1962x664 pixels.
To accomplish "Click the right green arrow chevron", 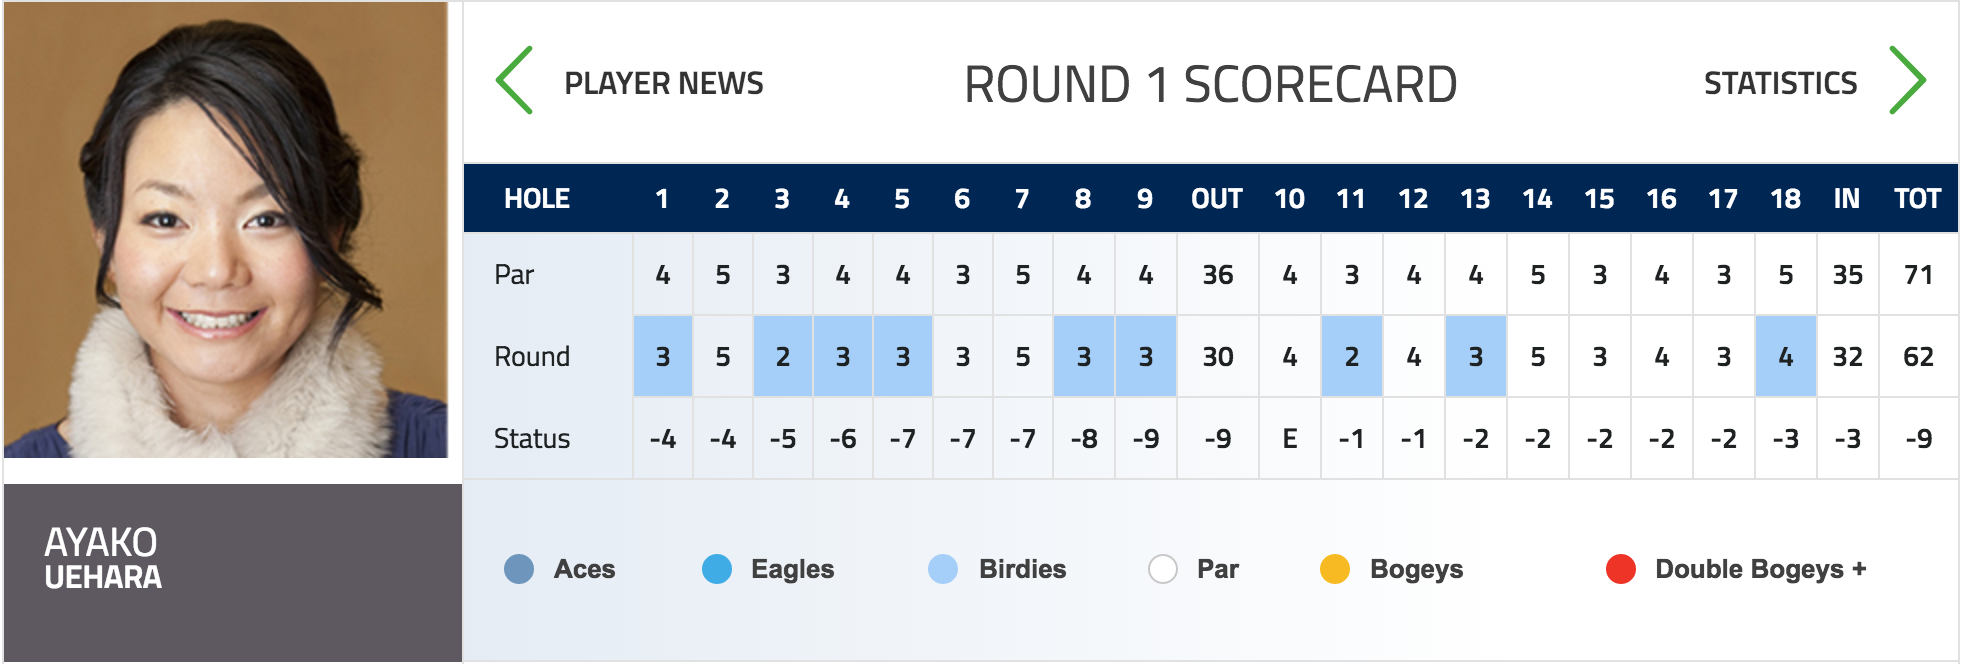I will coord(1907,81).
